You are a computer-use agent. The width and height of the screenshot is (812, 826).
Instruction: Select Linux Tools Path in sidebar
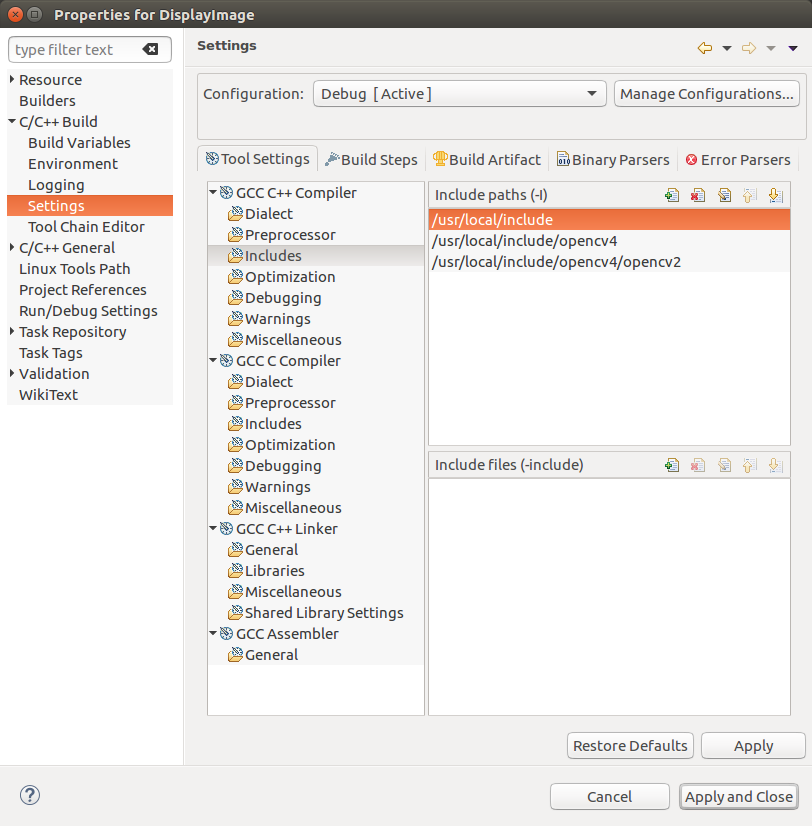(x=74, y=269)
